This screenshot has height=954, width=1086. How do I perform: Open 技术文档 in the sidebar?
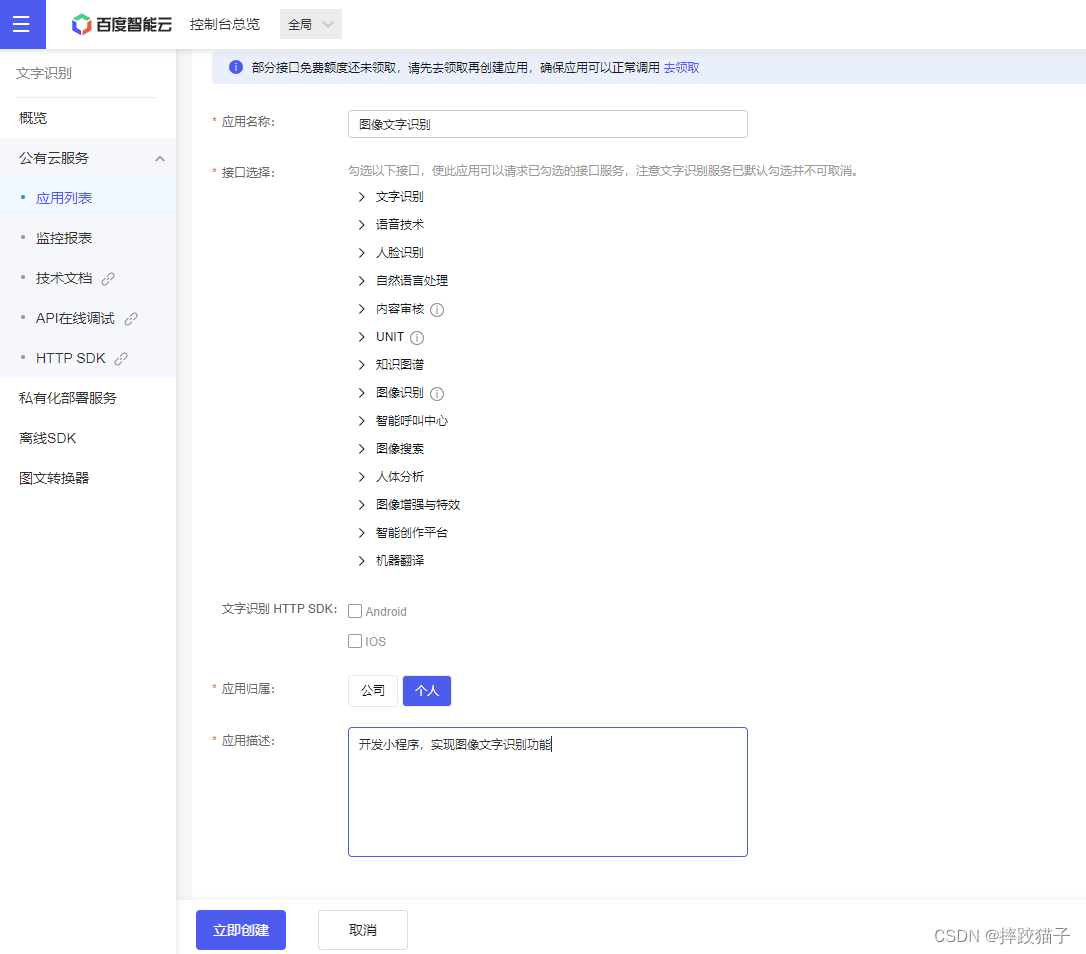(64, 279)
